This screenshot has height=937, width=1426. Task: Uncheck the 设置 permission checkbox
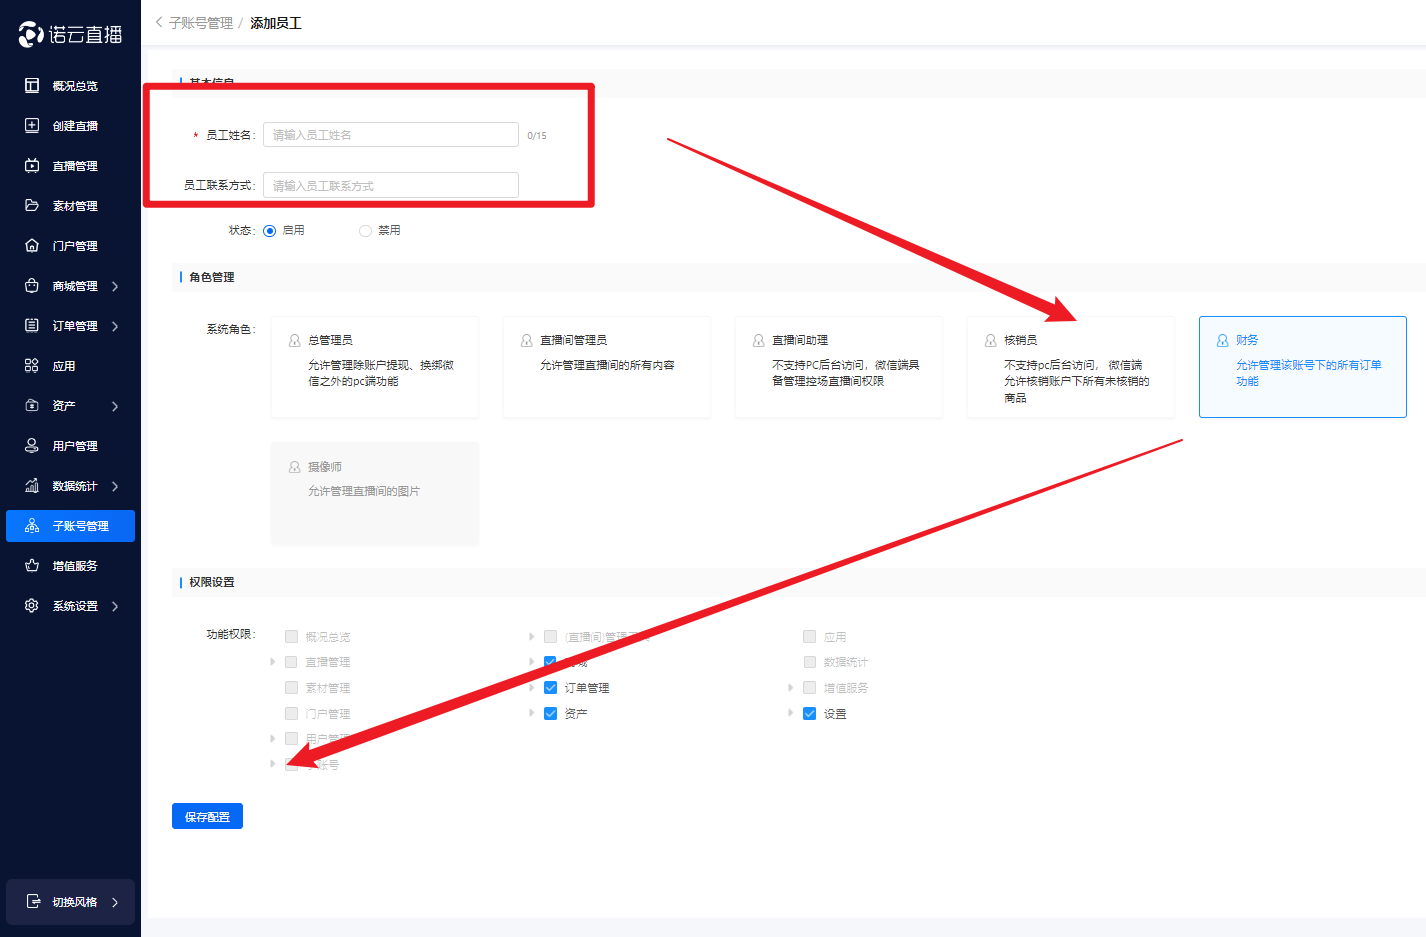(810, 714)
